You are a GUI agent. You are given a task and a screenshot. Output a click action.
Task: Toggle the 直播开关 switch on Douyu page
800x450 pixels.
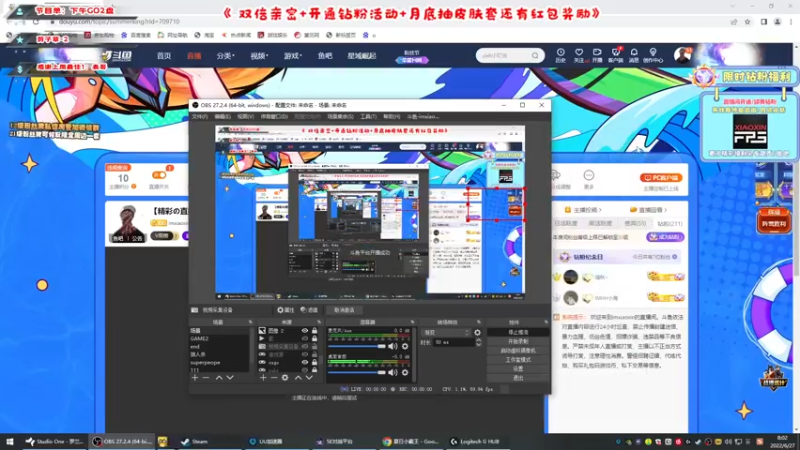point(159,175)
